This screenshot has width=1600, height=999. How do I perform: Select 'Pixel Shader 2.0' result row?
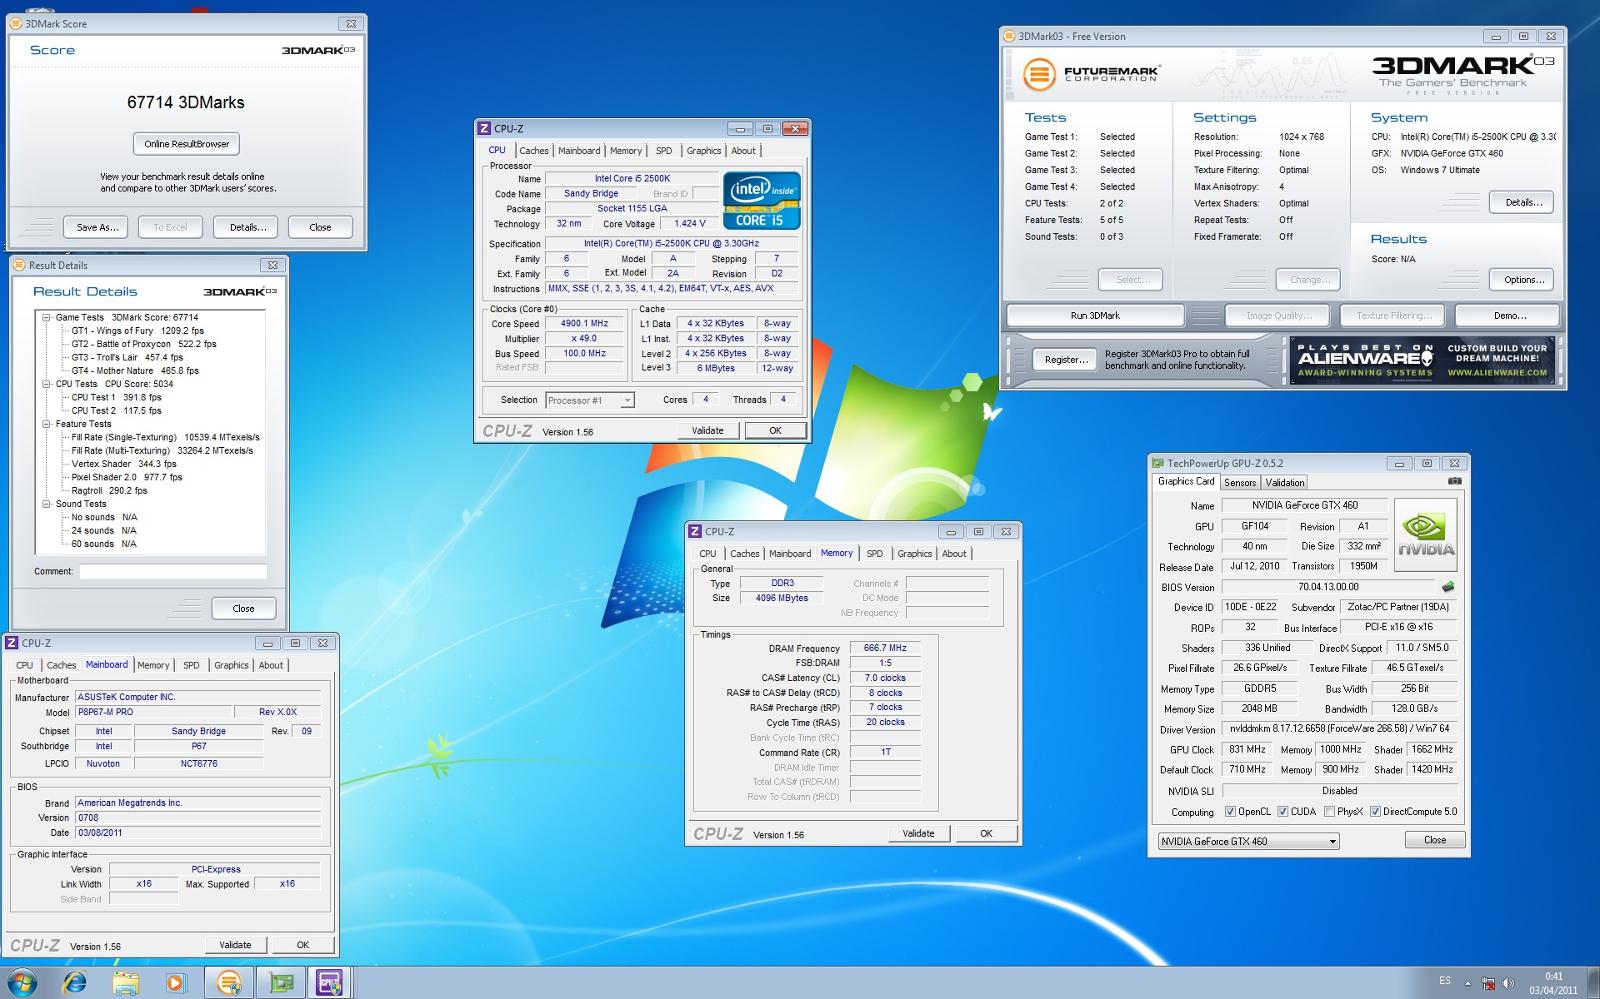coord(127,478)
